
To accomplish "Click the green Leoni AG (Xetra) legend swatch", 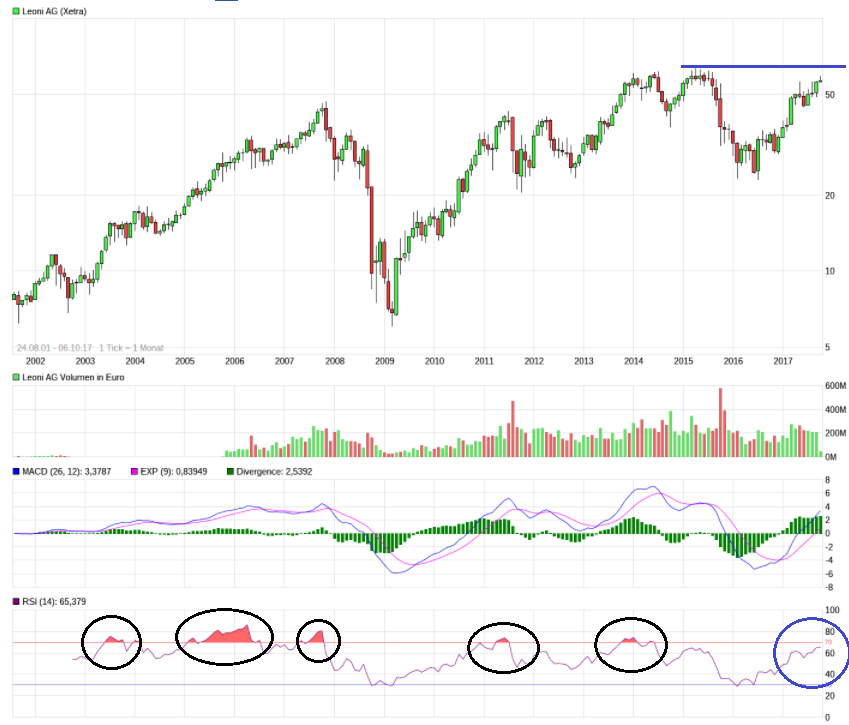I will click(x=16, y=11).
